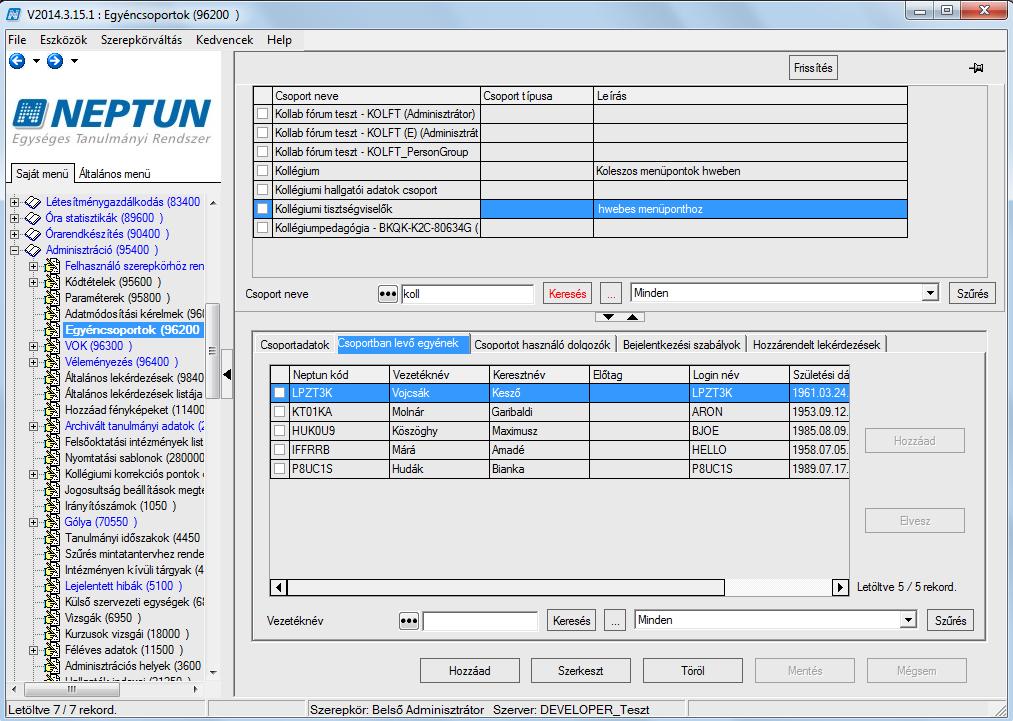Click the up arrow splitter between panels
The width and height of the screenshot is (1013, 721).
click(x=632, y=317)
